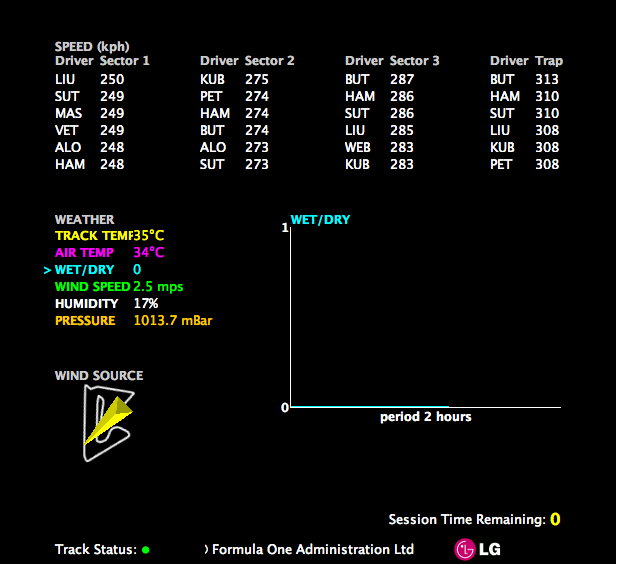The height and width of the screenshot is (565, 619).
Task: Click the yellow wind direction arrow
Action: pos(108,420)
